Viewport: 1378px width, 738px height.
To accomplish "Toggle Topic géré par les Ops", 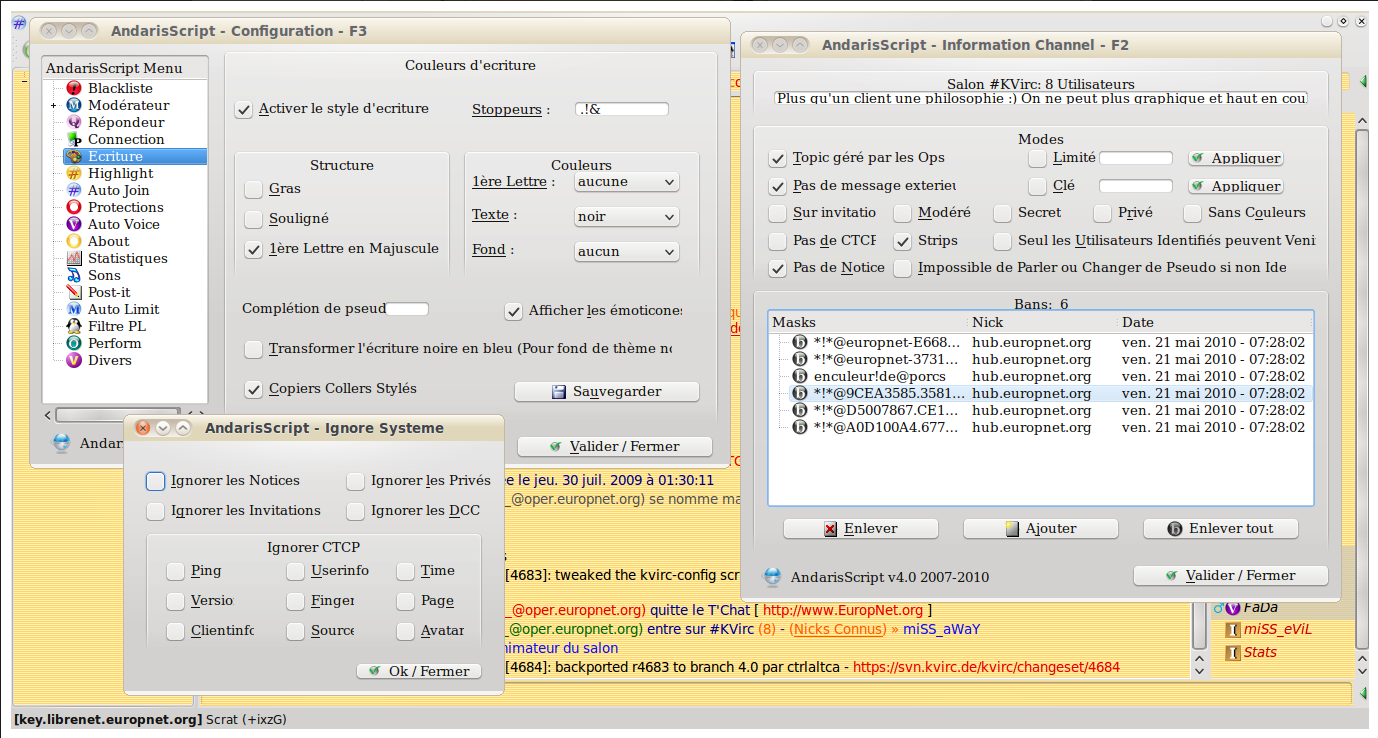I will pyautogui.click(x=777, y=158).
